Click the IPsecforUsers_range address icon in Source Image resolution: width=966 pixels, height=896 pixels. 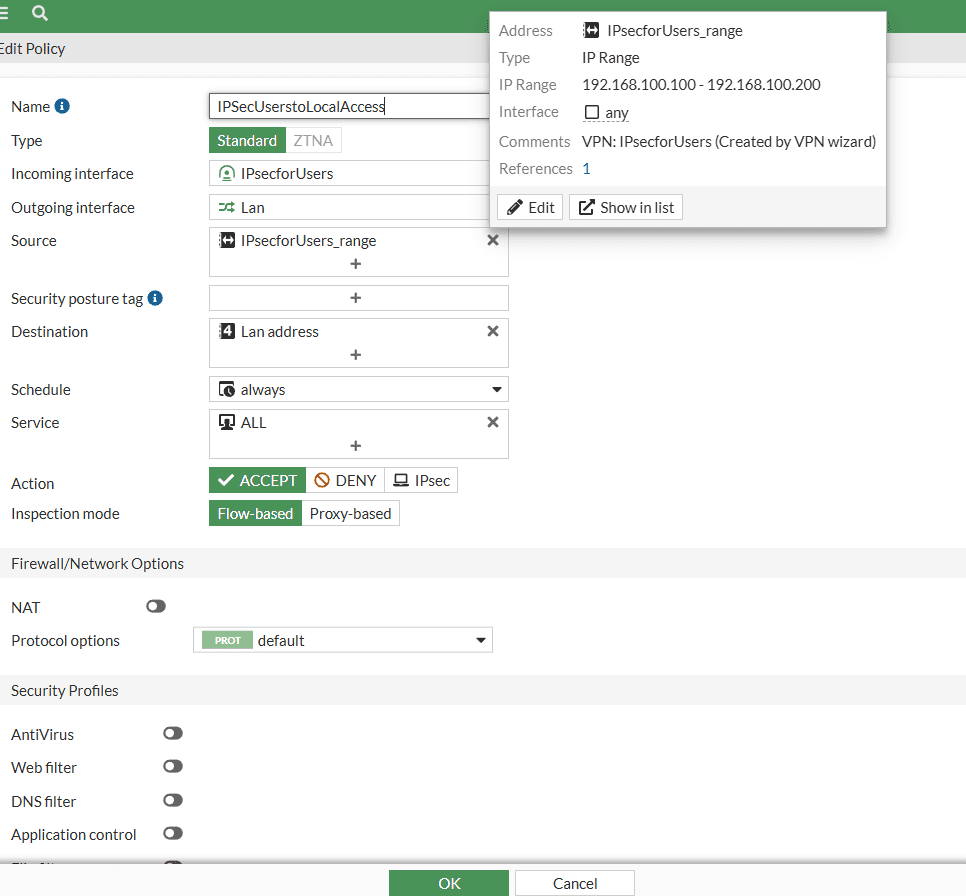[227, 240]
